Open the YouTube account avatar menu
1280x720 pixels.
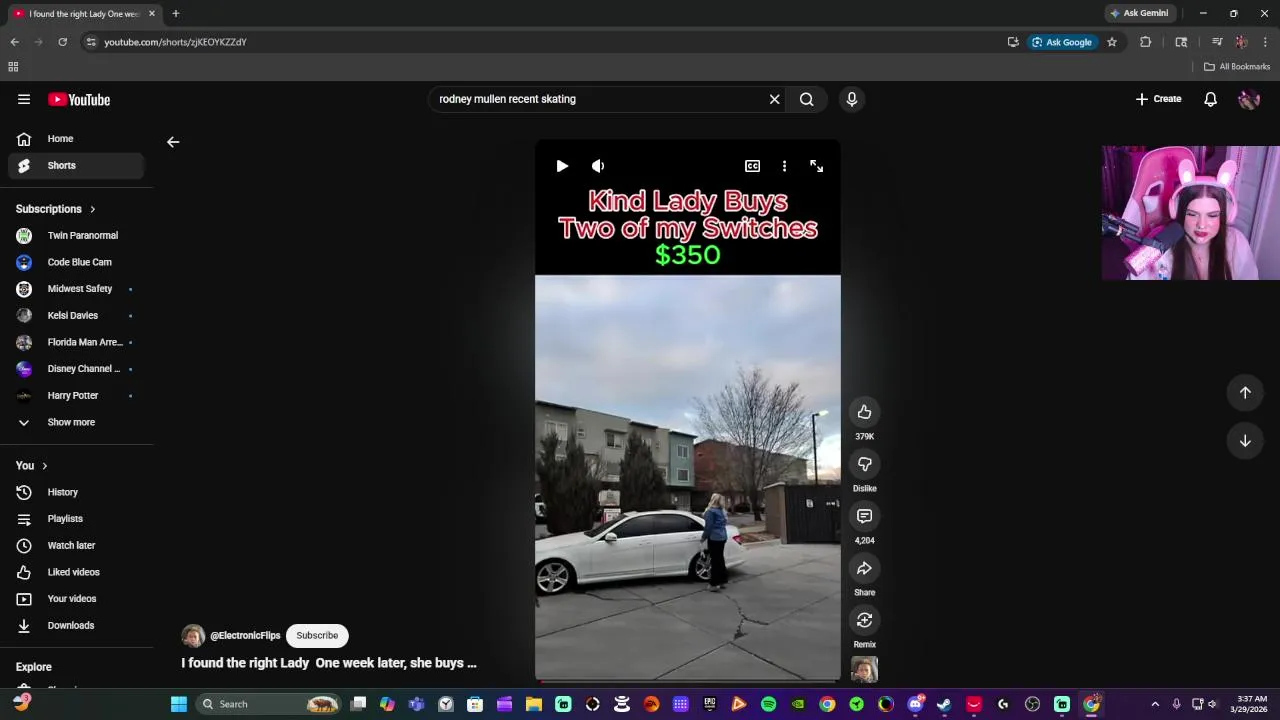[1248, 99]
